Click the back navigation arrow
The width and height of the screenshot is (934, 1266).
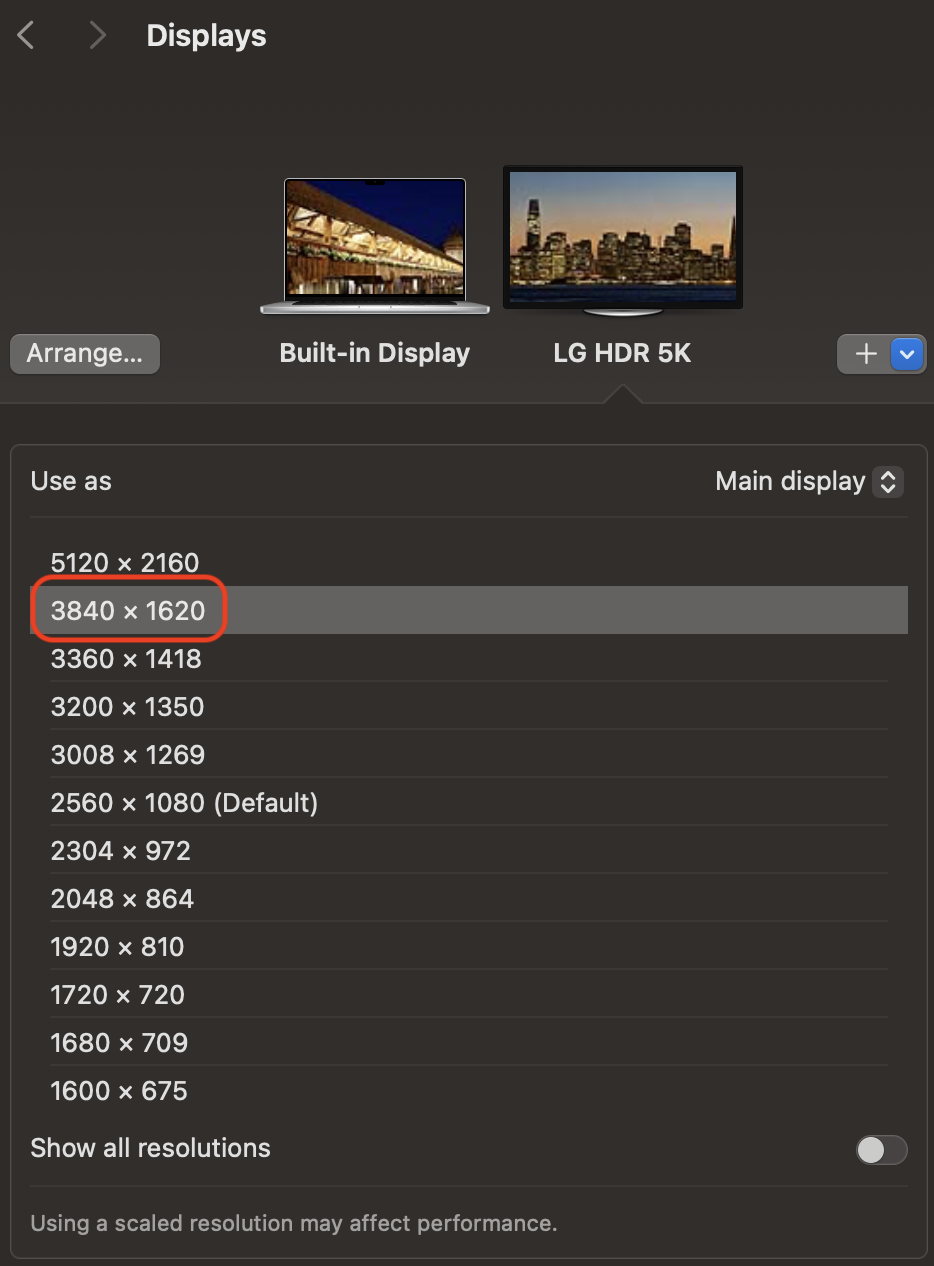click(26, 36)
